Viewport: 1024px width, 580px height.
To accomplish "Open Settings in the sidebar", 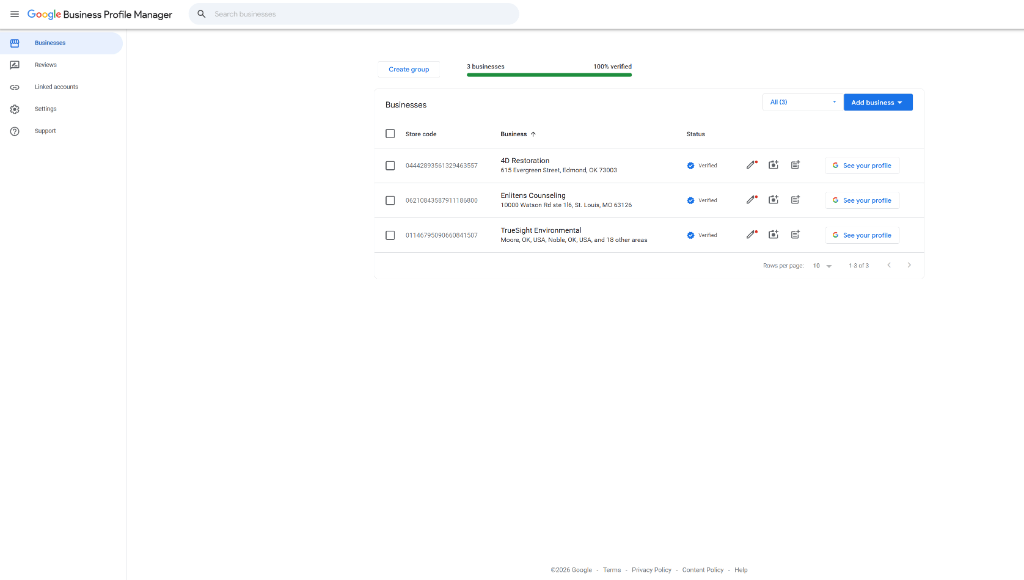I will (x=61, y=109).
